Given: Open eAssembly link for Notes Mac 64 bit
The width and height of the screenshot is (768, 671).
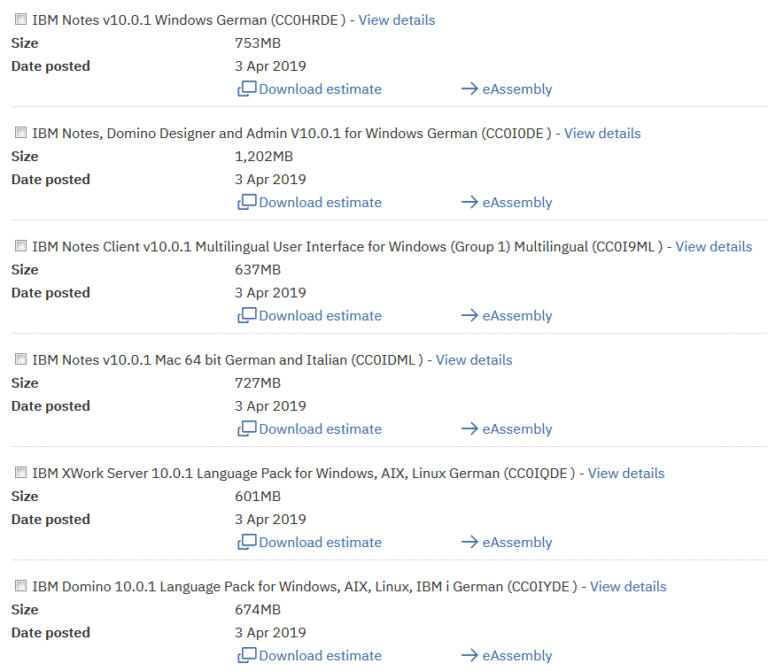Looking at the screenshot, I should coord(517,429).
